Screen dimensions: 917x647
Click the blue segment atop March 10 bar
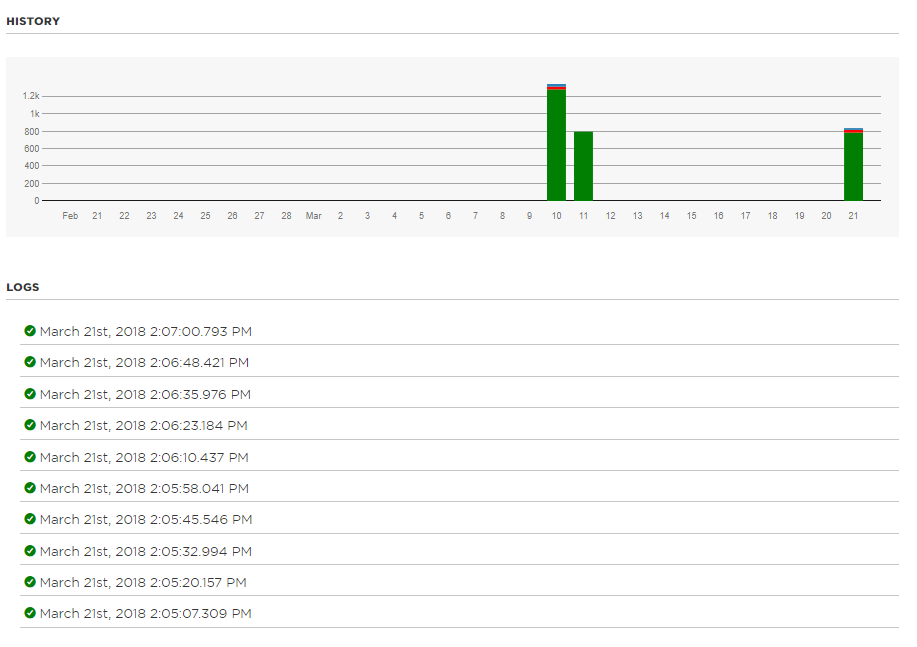point(556,85)
